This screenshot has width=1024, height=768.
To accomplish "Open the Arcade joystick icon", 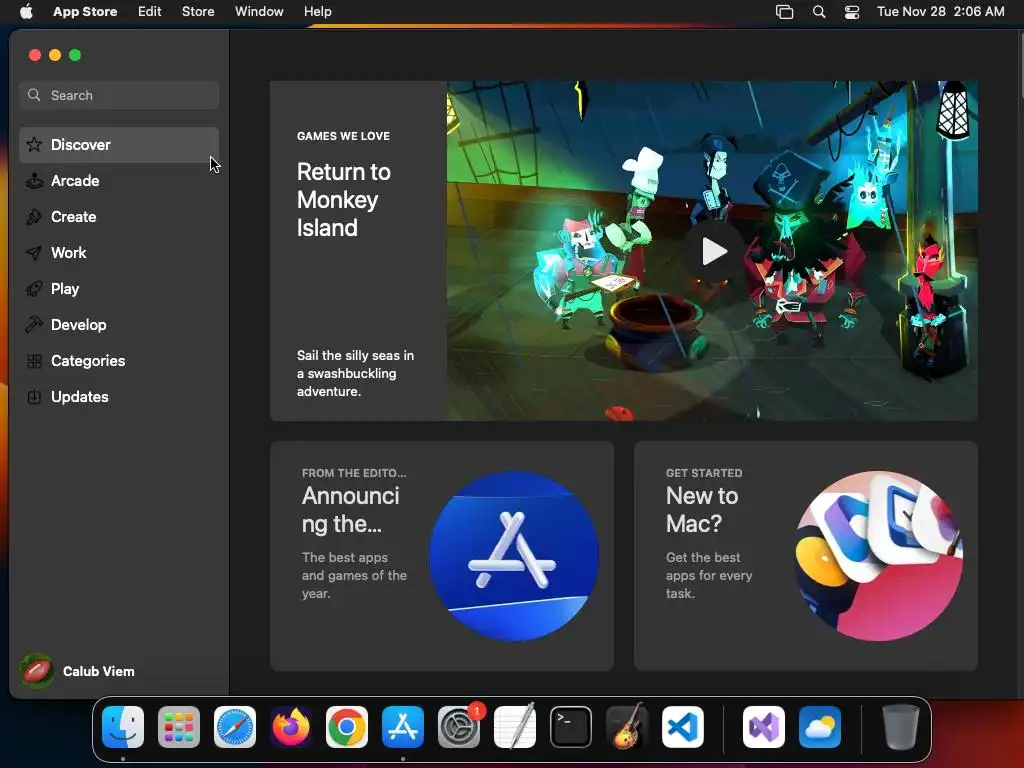I will [x=34, y=181].
